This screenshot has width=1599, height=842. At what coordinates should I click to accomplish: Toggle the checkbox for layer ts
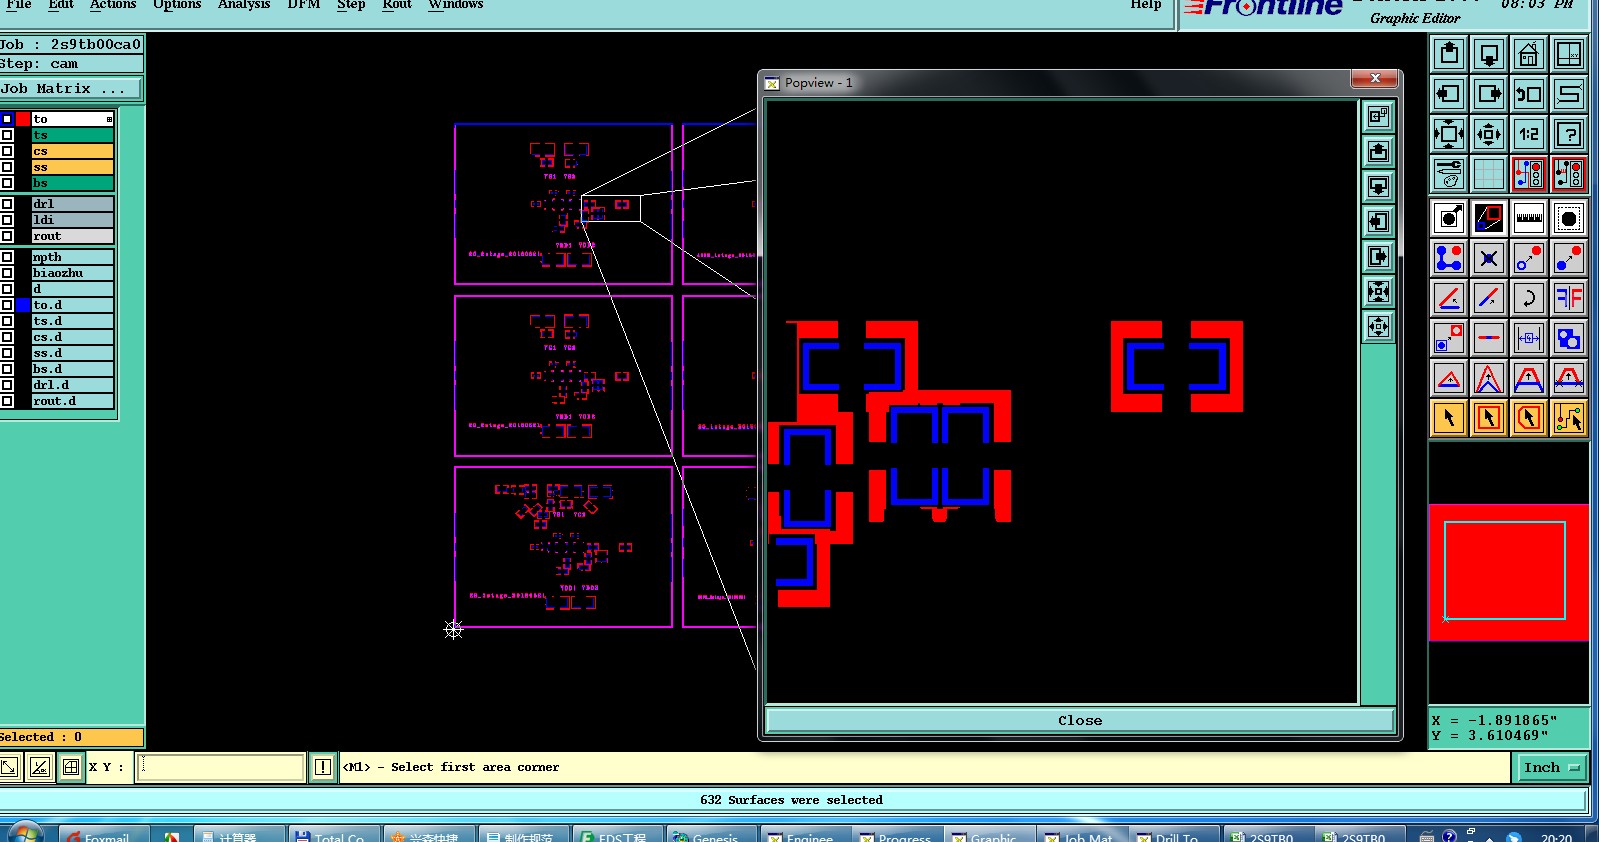tap(7, 135)
